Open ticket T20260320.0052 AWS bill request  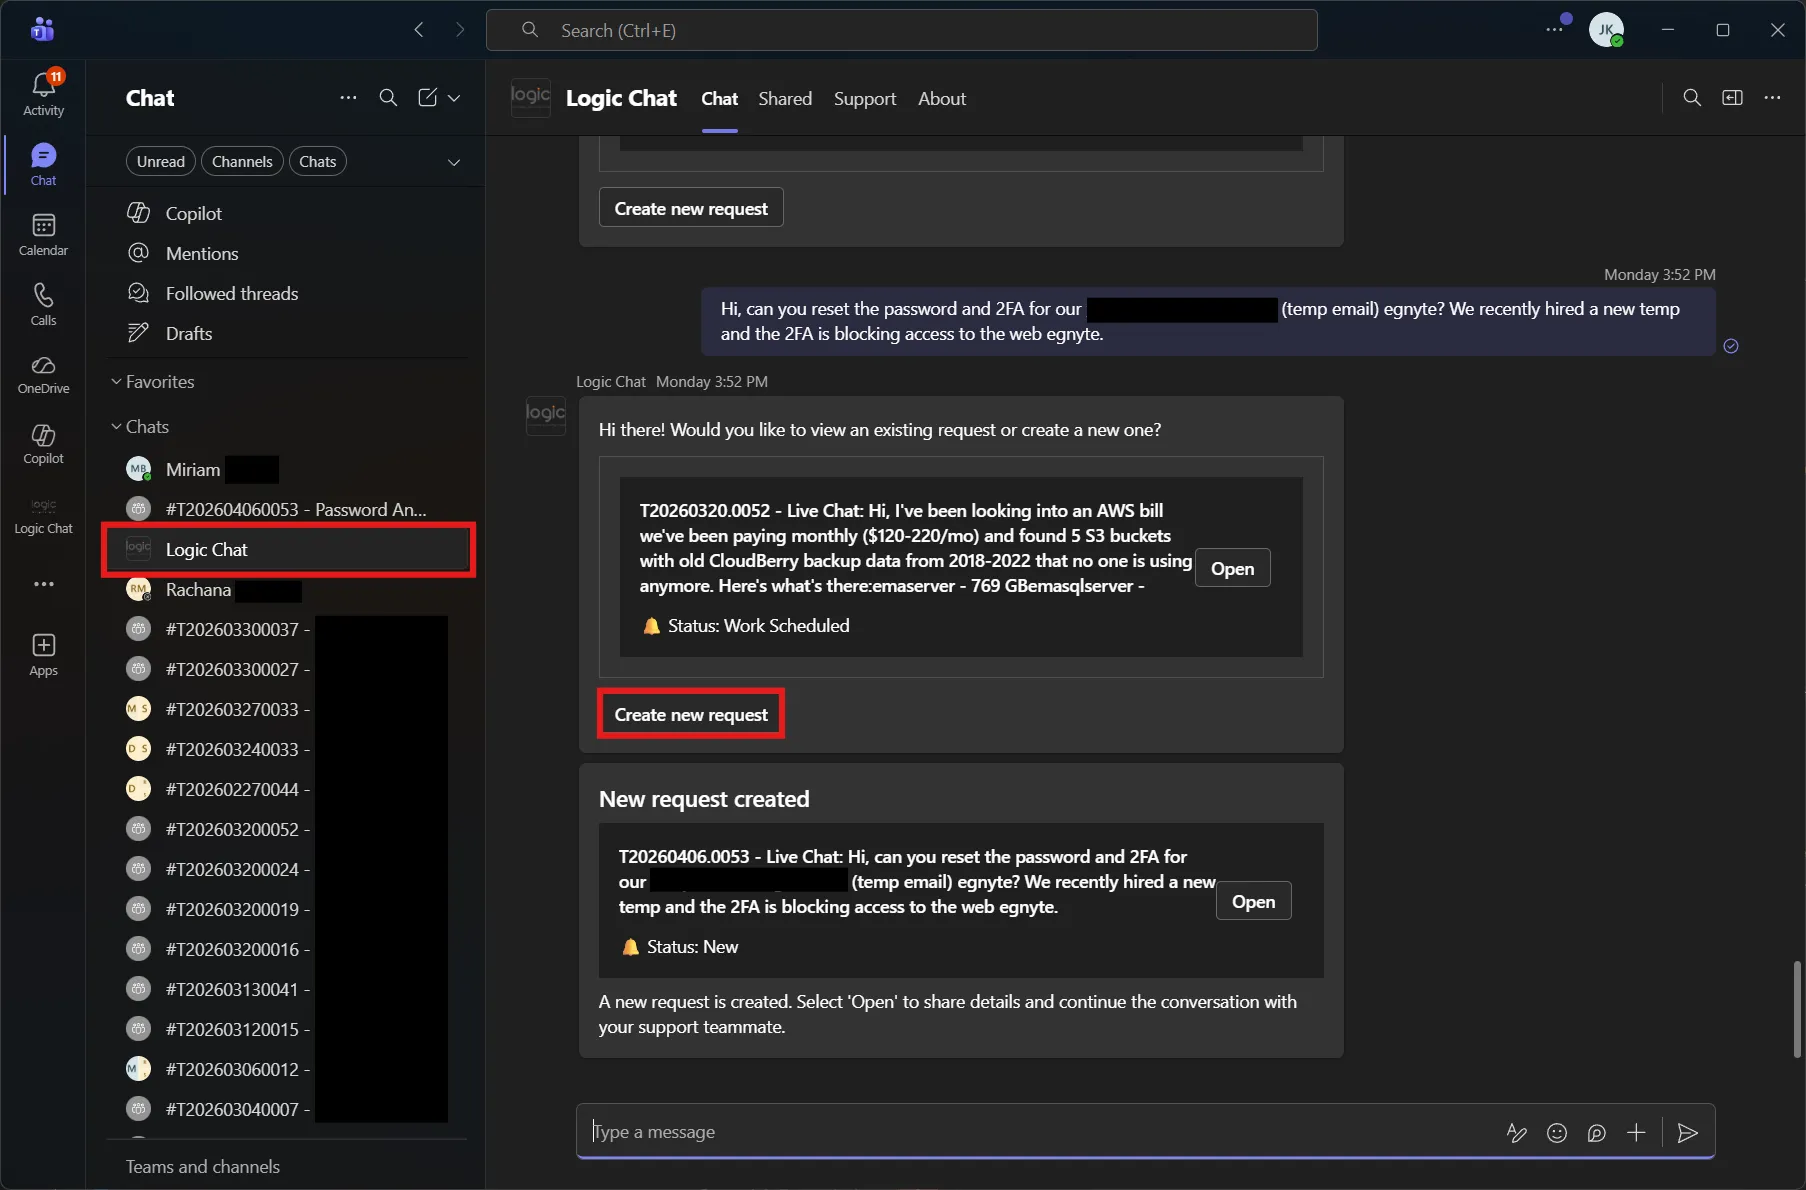(x=1232, y=568)
